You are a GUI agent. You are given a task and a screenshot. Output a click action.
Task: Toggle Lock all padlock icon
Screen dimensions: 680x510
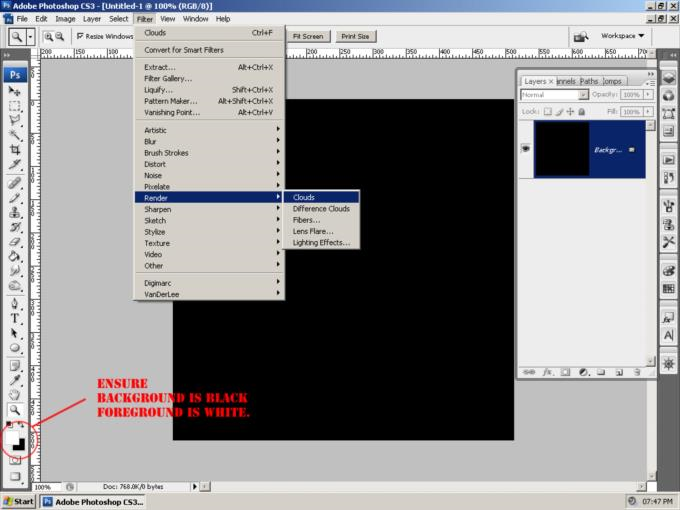point(582,112)
